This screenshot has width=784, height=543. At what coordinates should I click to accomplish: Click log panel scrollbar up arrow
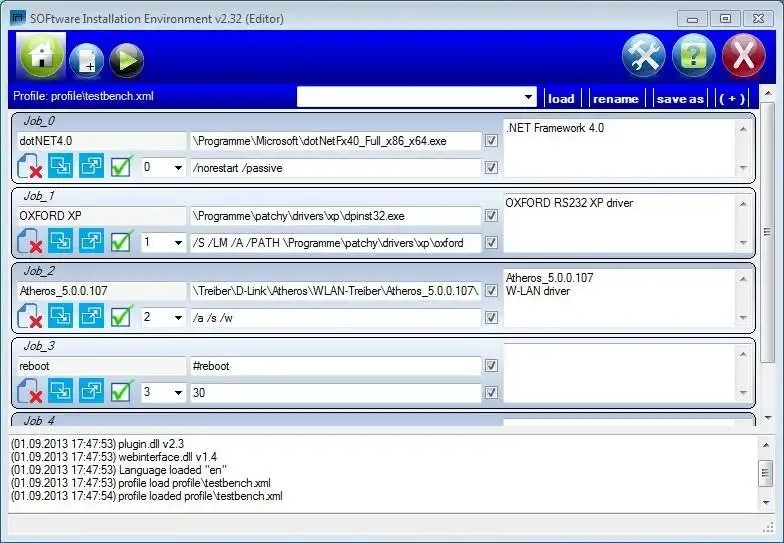(x=766, y=444)
